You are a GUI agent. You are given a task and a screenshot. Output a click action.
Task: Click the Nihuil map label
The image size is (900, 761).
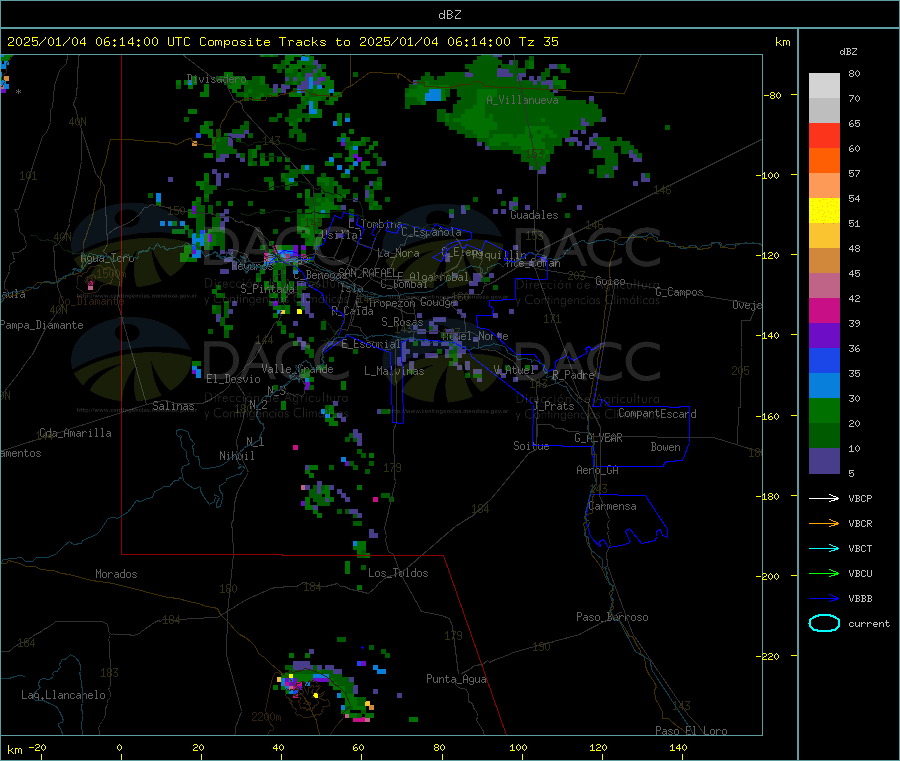pyautogui.click(x=236, y=456)
